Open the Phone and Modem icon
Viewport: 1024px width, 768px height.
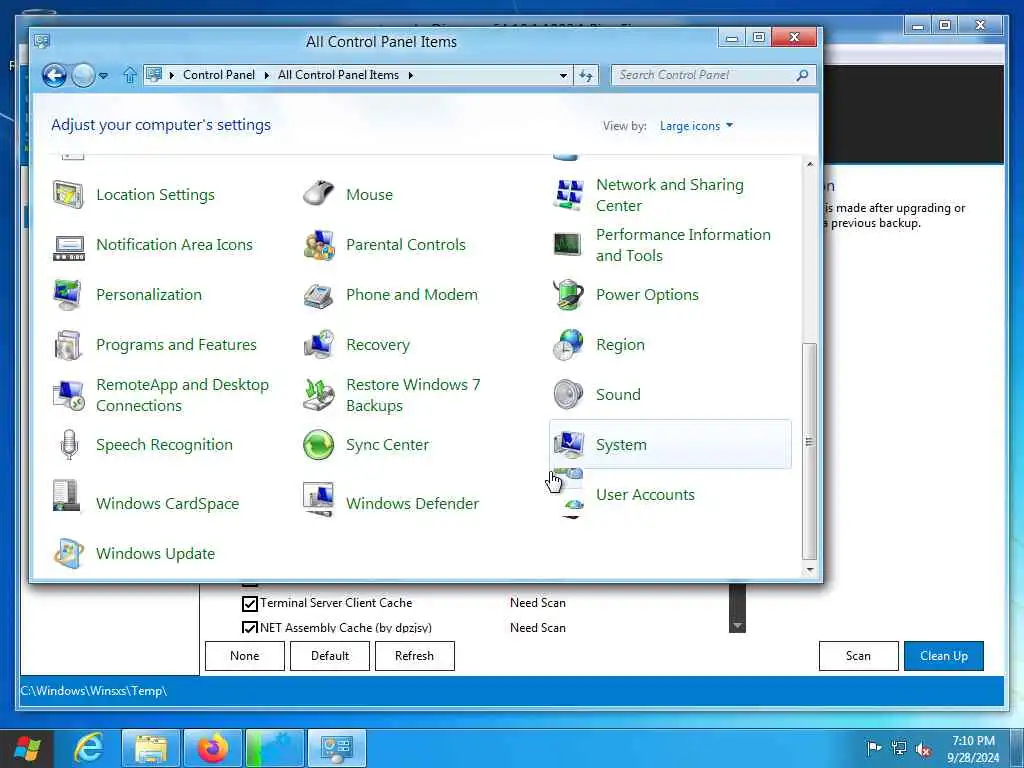click(x=318, y=295)
